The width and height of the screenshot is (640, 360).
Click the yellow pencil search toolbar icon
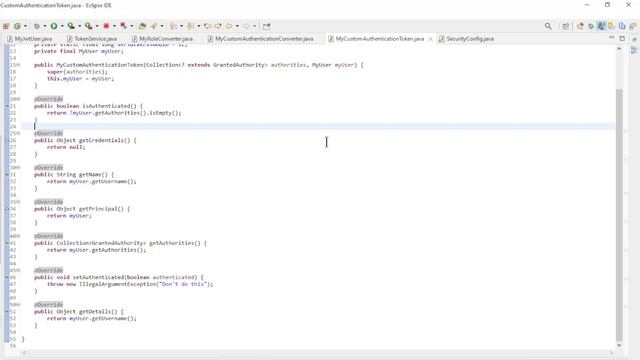[154, 26]
